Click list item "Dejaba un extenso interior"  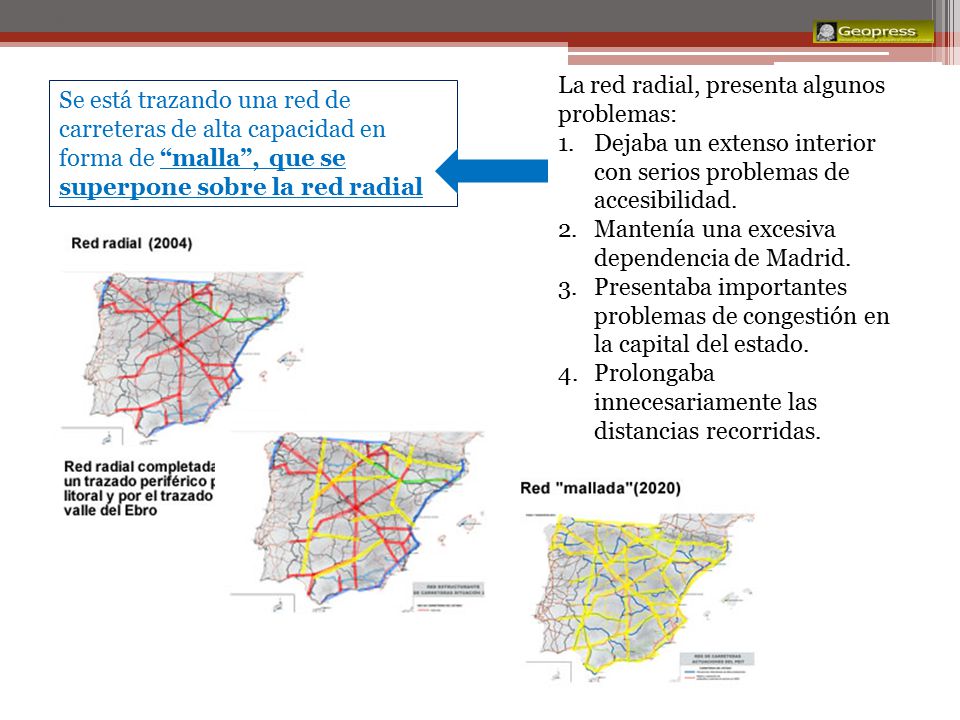tap(735, 143)
